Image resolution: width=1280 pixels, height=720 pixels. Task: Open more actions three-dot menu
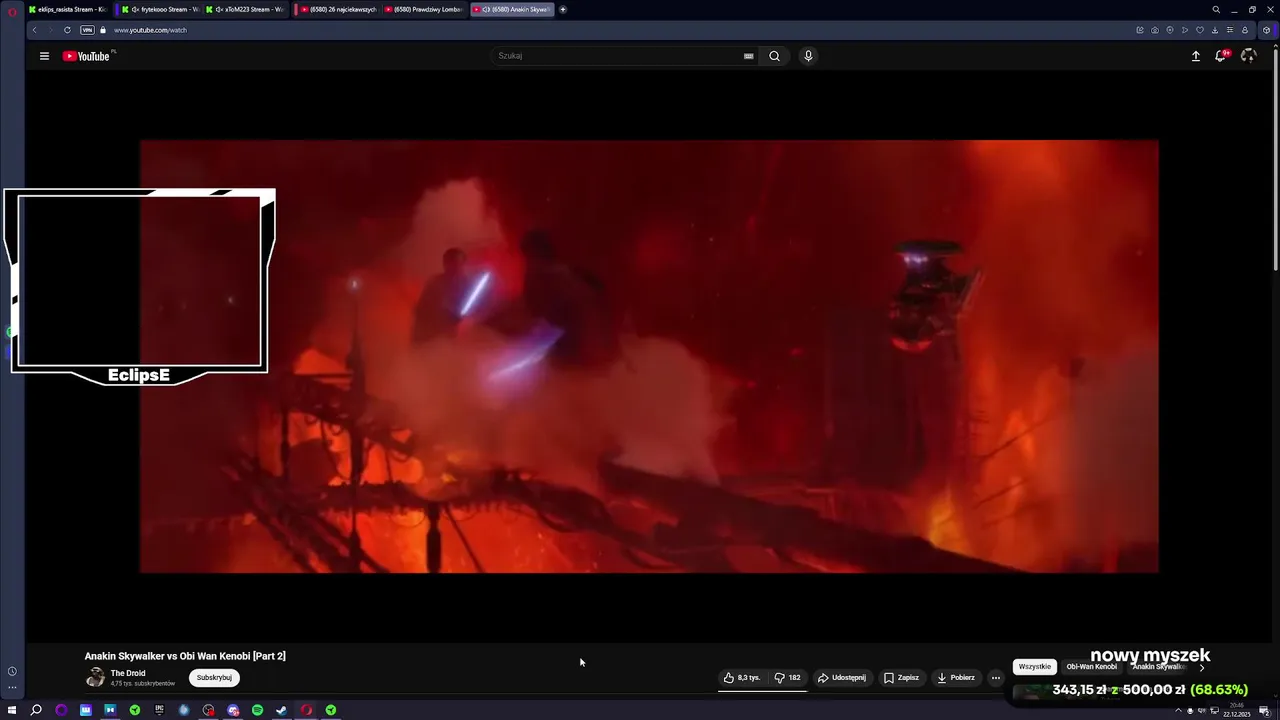[995, 677]
